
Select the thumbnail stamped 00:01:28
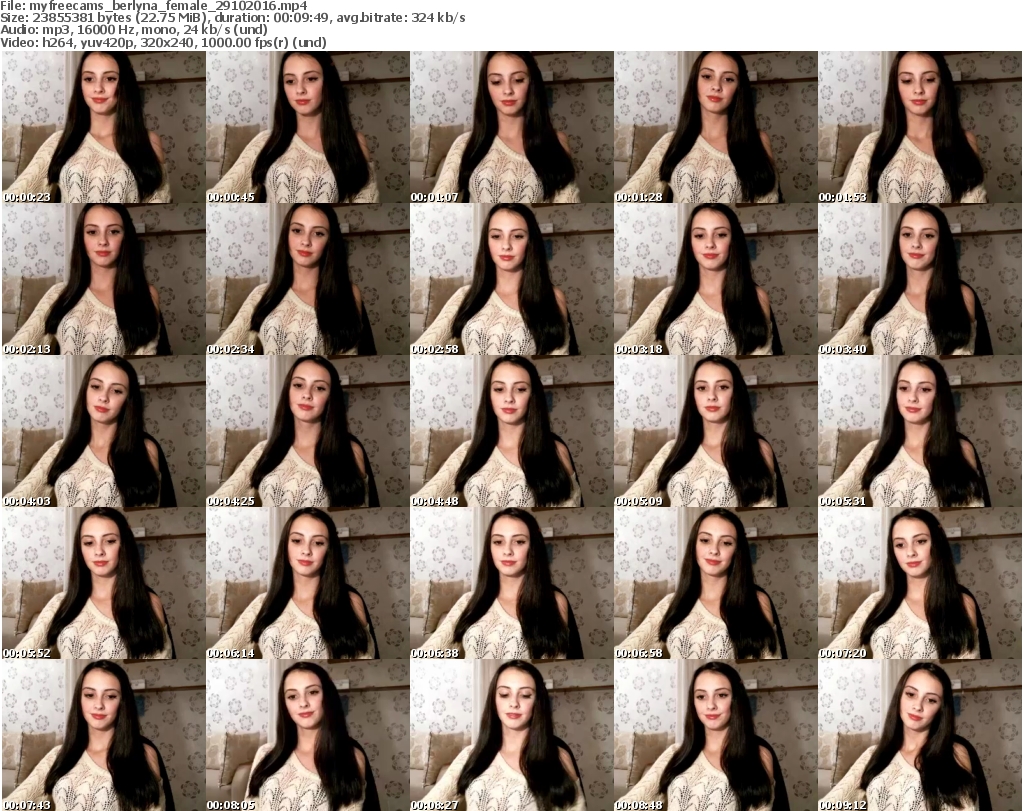[x=715, y=127]
